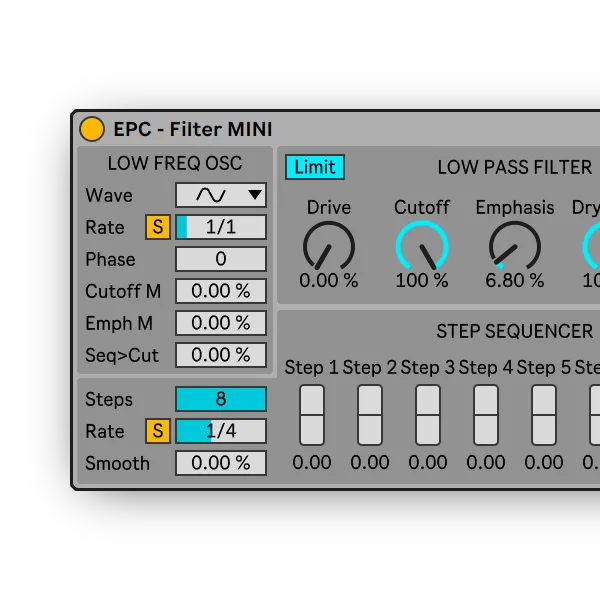600x600 pixels.
Task: Click the Seq>Cut value field
Action: point(221,355)
